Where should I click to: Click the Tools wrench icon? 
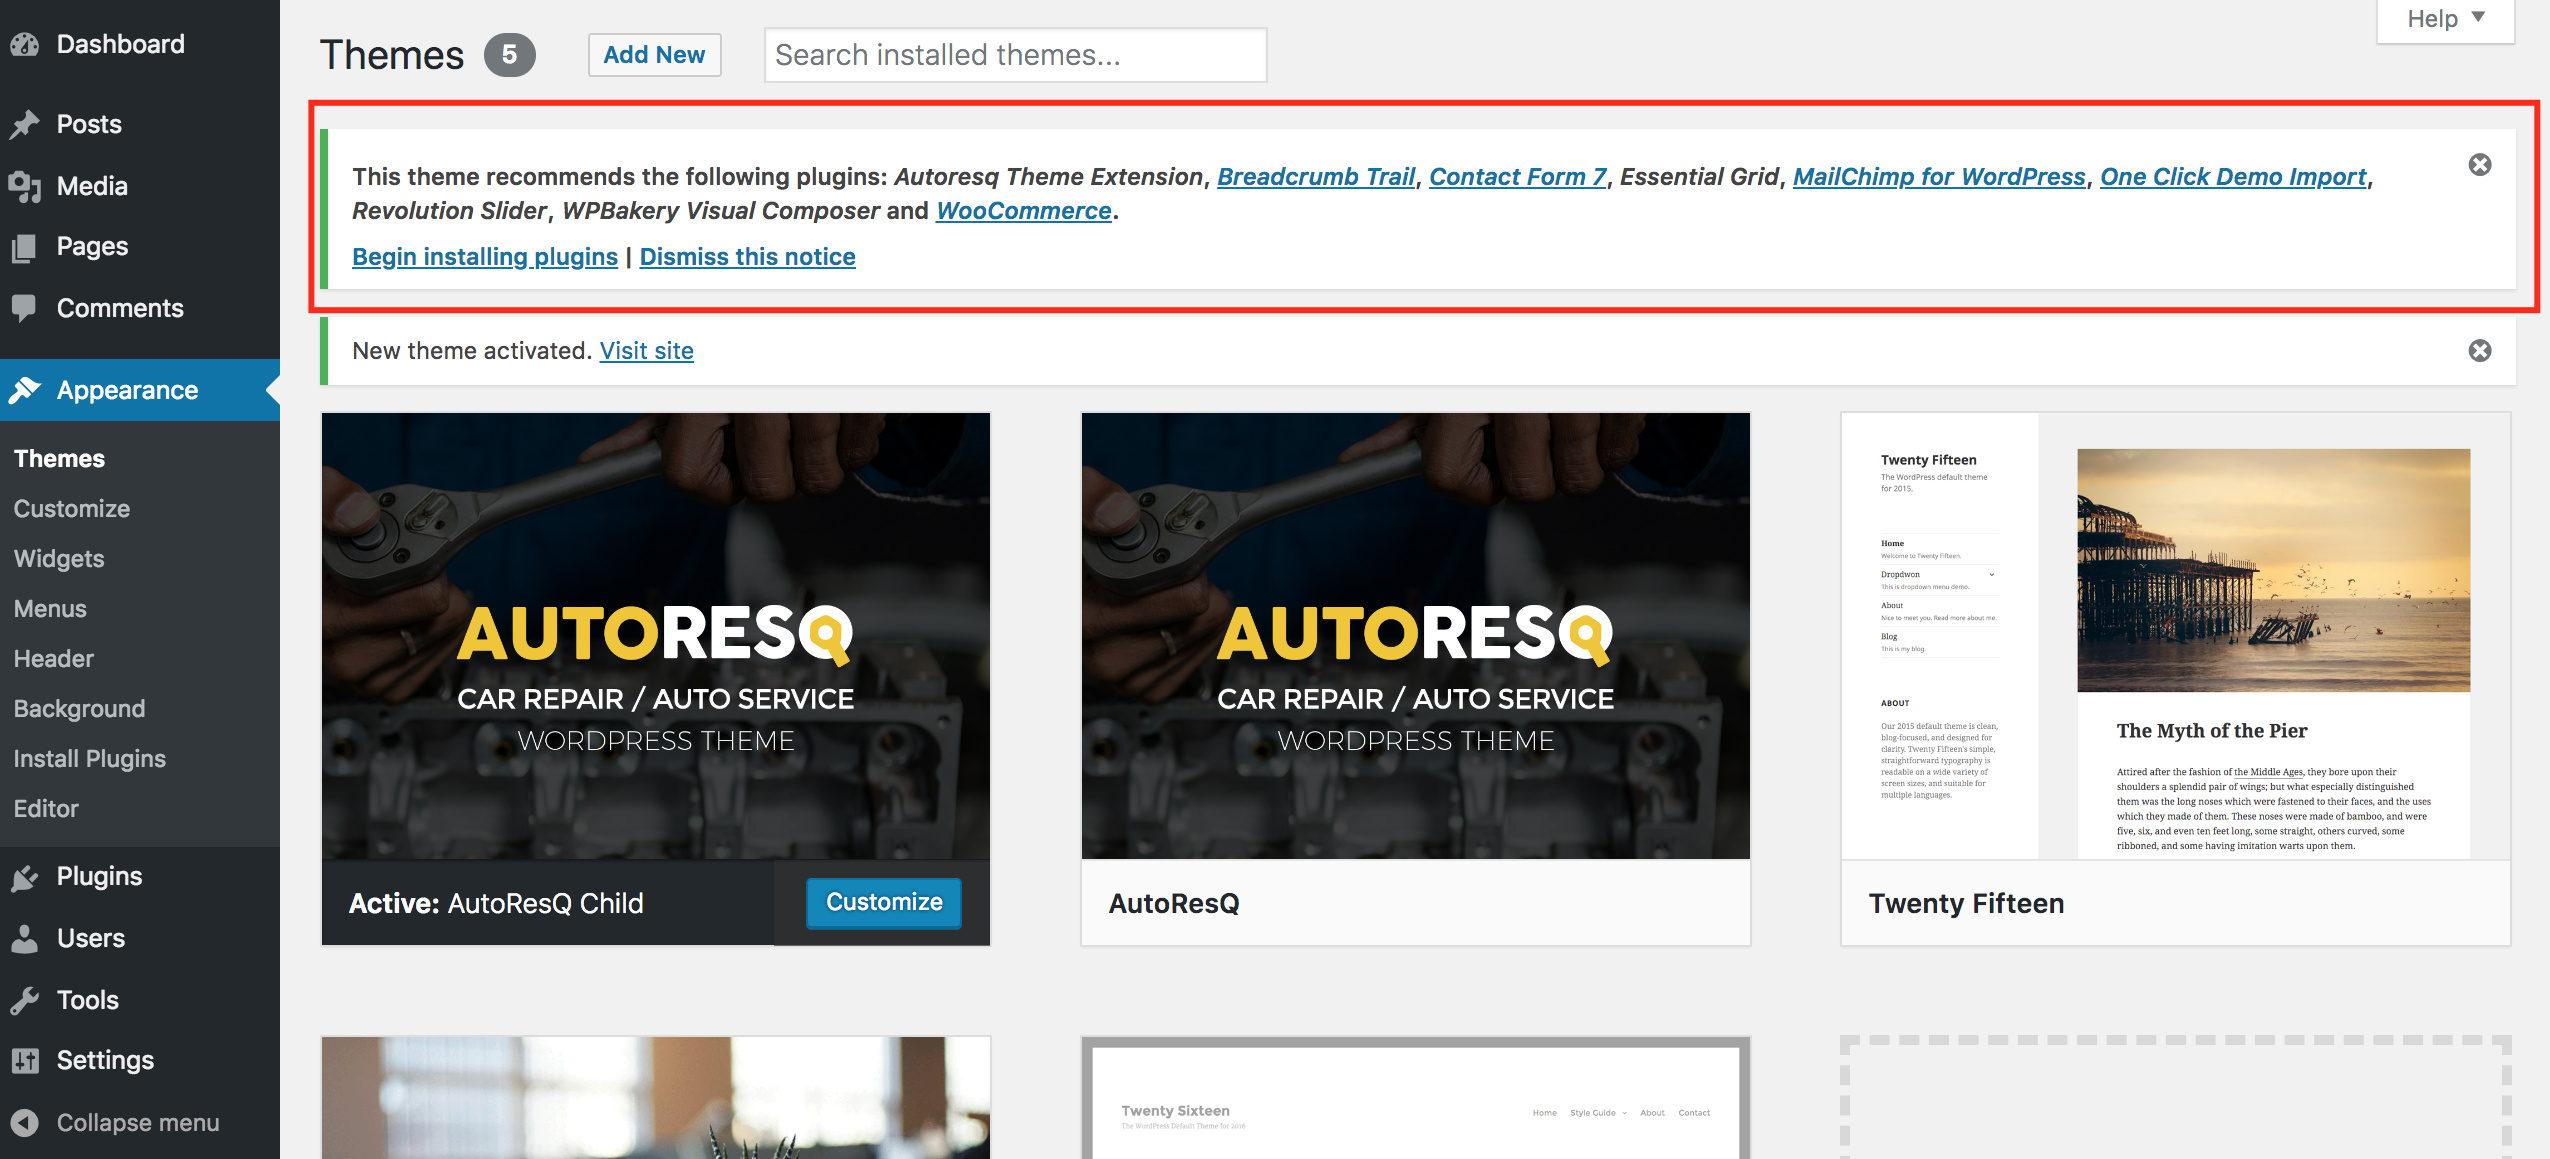[25, 1000]
